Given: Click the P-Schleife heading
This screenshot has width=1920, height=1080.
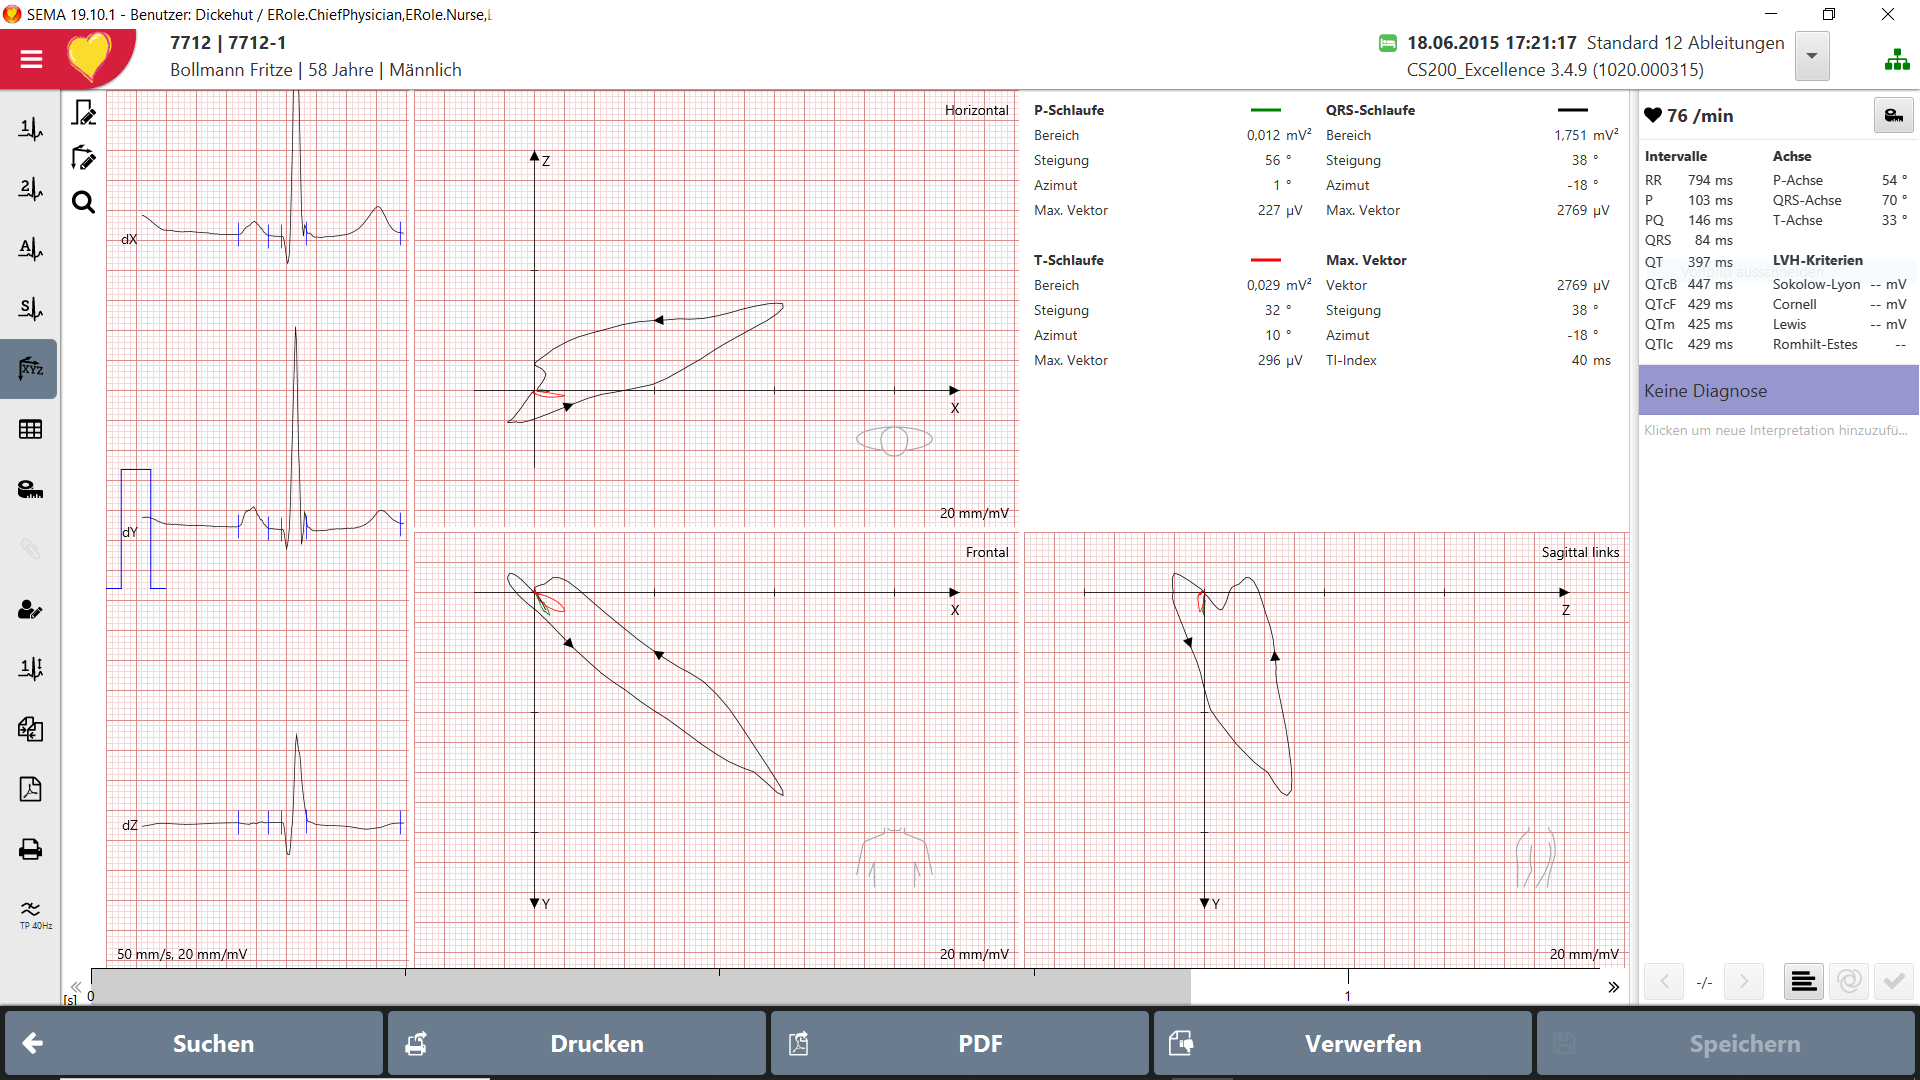Looking at the screenshot, I should point(1069,110).
